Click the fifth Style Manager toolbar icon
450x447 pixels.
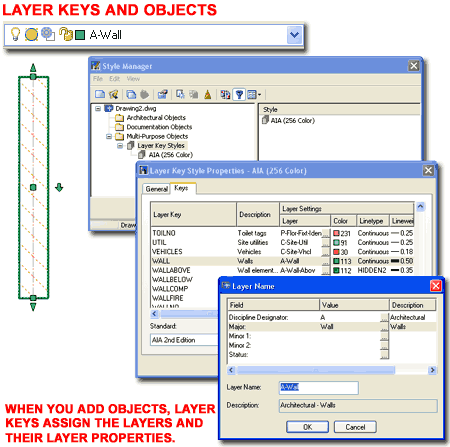162,94
